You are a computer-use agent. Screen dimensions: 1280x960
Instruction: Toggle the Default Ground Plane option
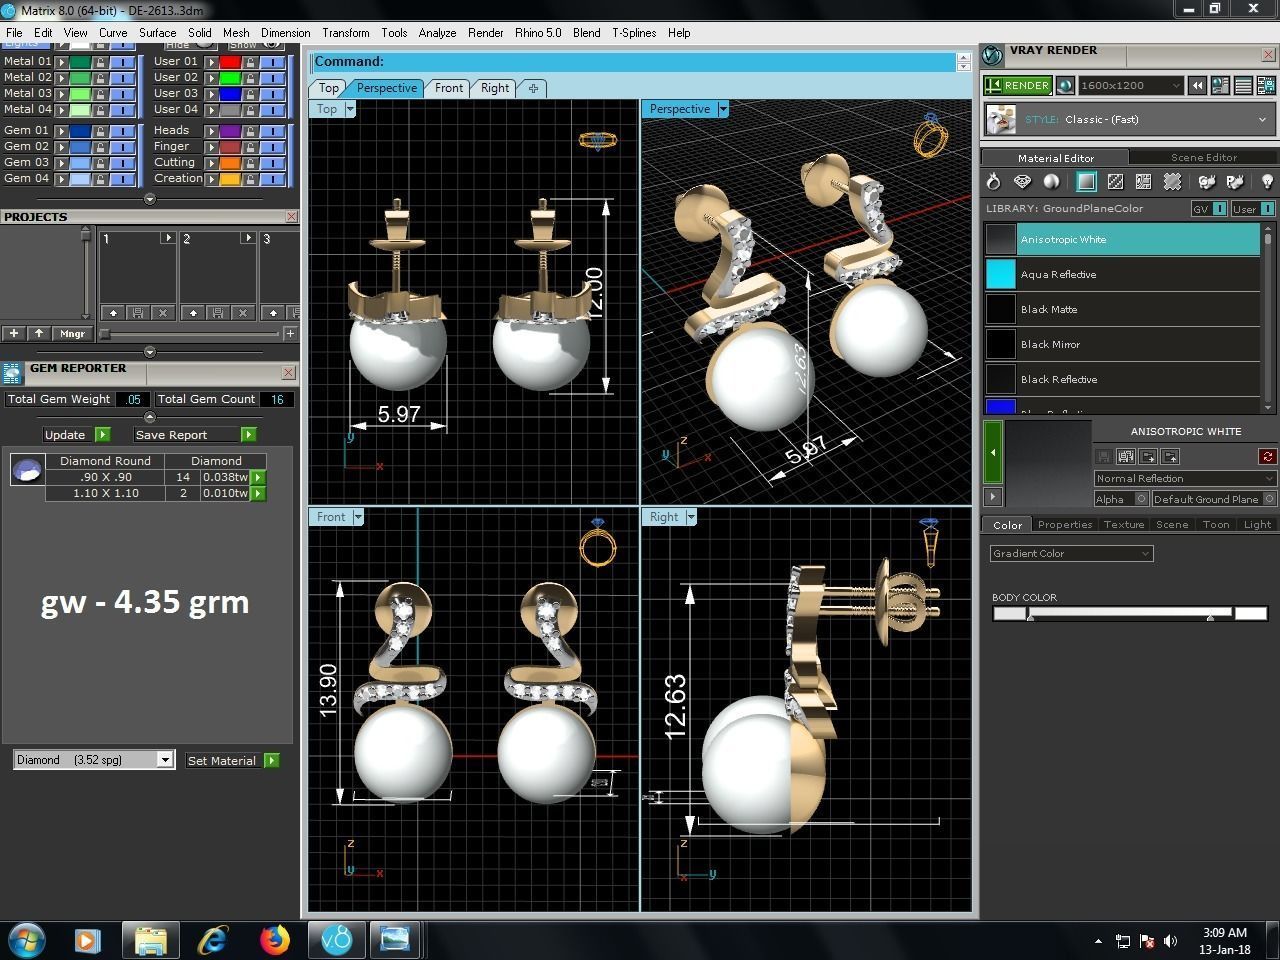point(1214,499)
